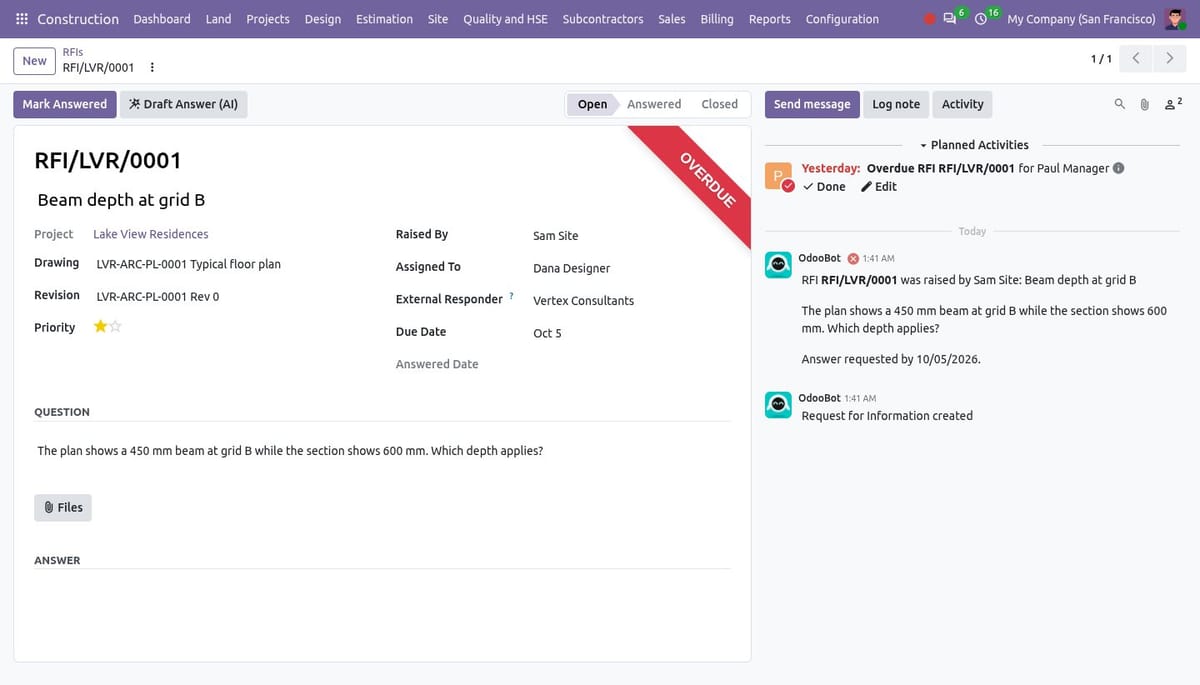Open the Projects menu
This screenshot has width=1200, height=685.
pos(268,19)
